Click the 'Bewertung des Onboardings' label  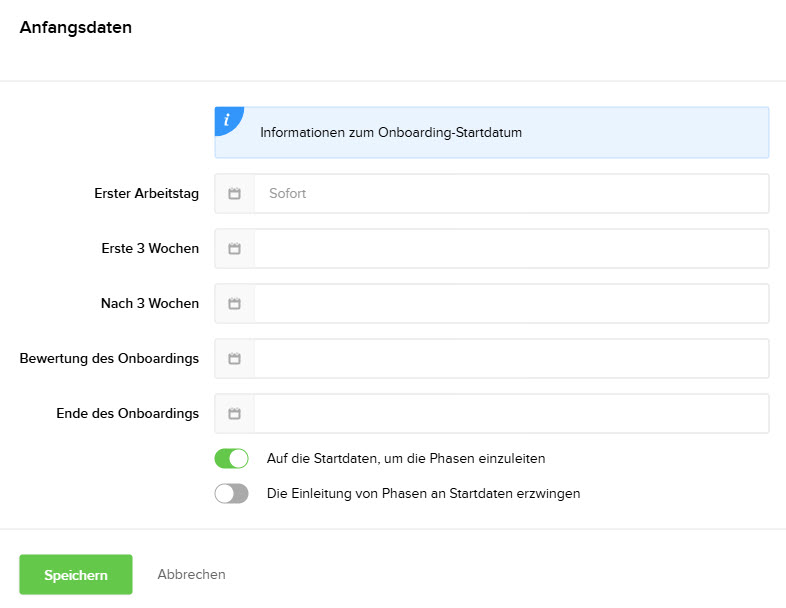click(109, 359)
